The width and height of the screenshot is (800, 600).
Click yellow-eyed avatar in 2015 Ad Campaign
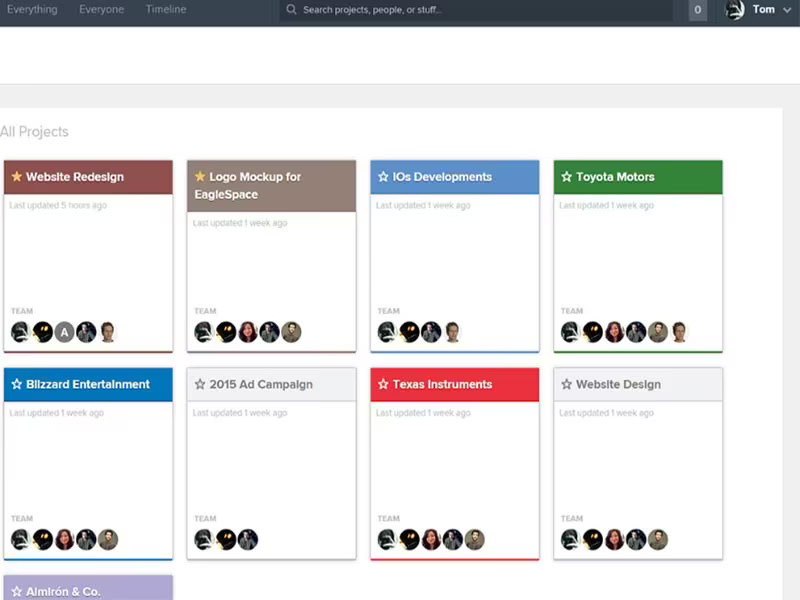(226, 539)
